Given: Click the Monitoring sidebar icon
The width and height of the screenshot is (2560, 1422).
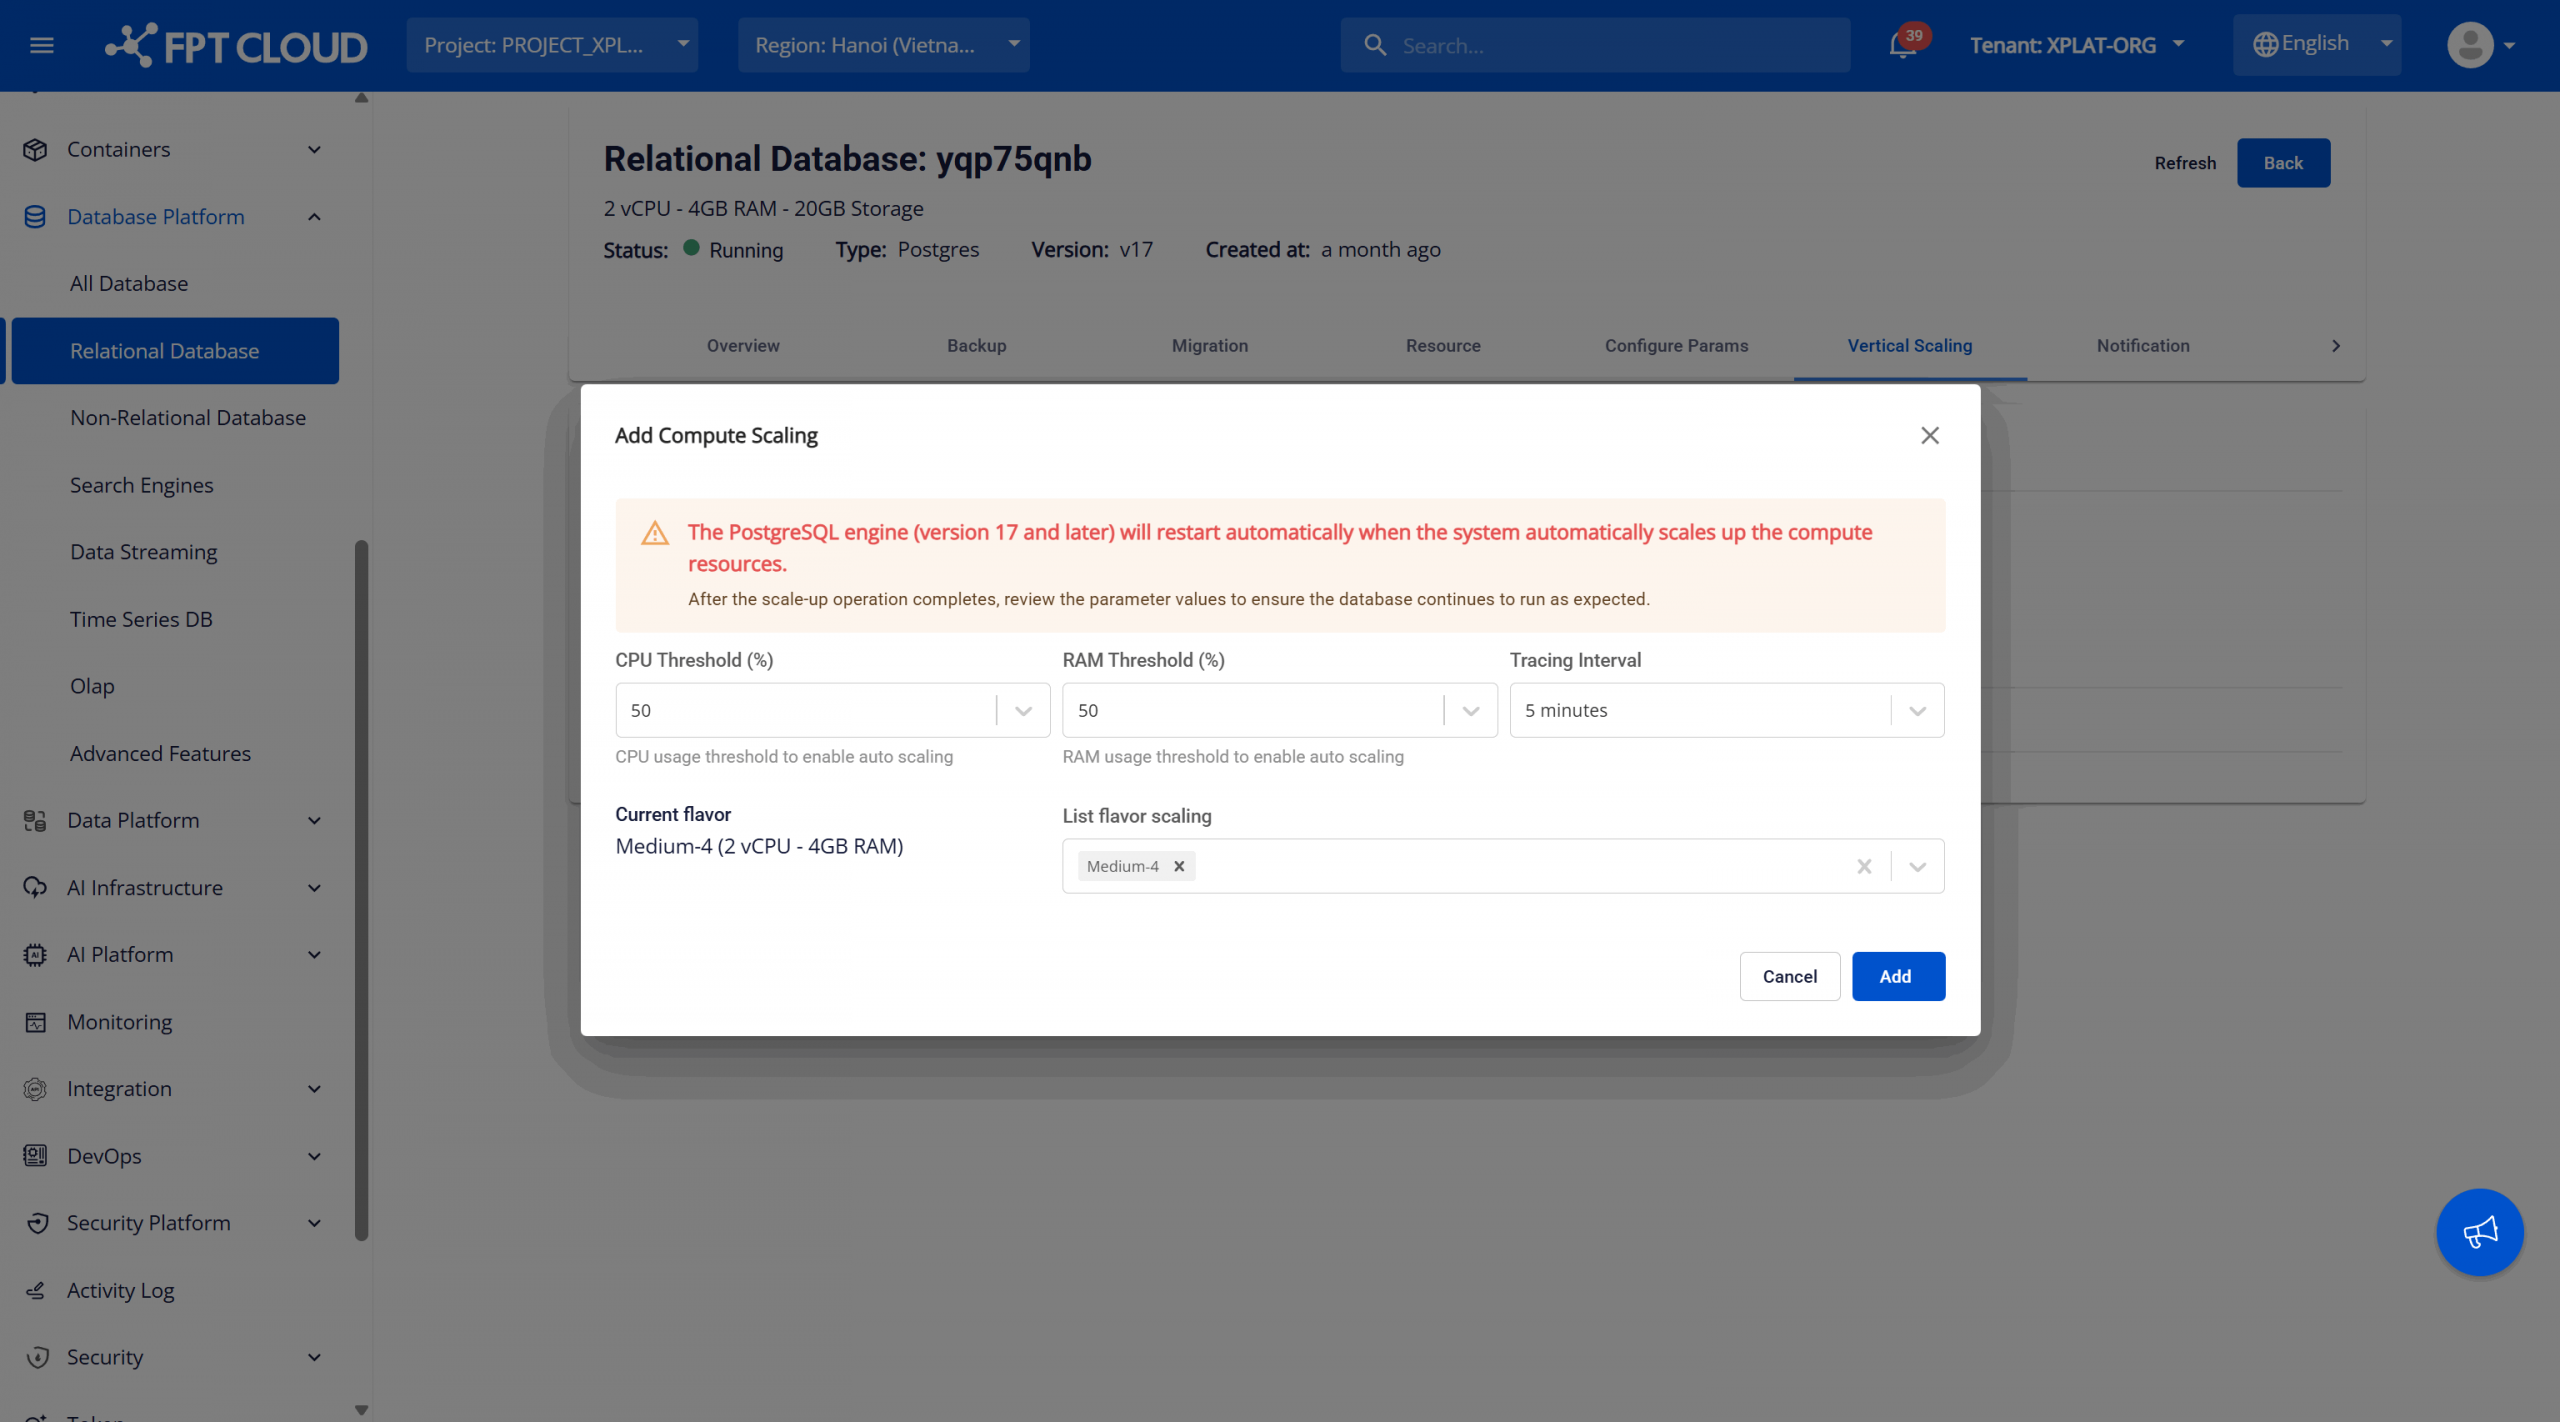Looking at the screenshot, I should (36, 1022).
